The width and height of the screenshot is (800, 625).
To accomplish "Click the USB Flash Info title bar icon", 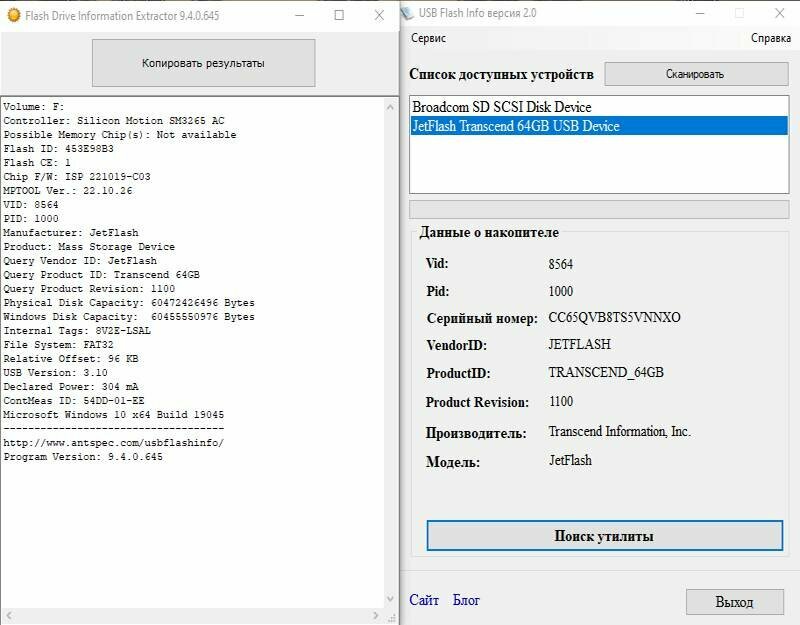I will click(407, 13).
